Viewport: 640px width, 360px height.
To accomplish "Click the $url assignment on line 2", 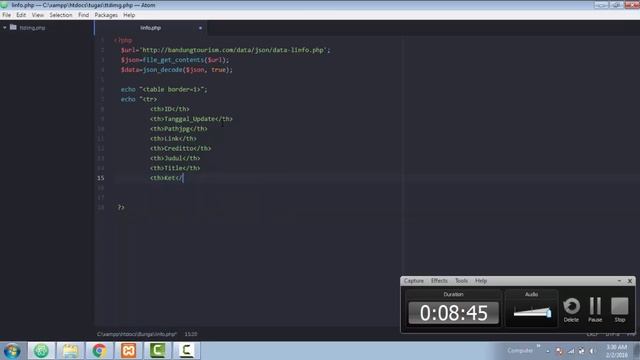I will 225,50.
